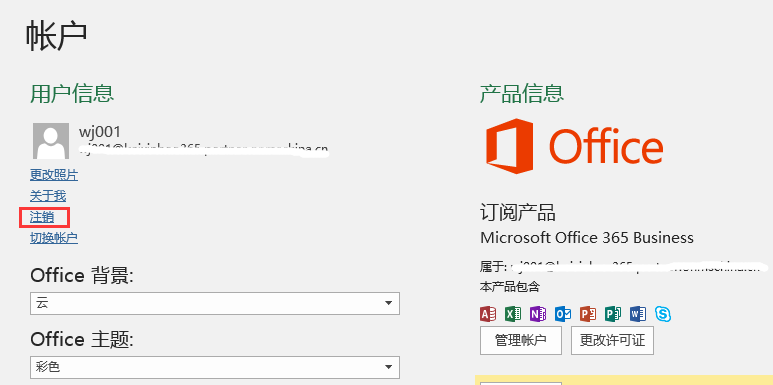Click the wj001 user avatar picture
The image size is (773, 385).
[51, 141]
